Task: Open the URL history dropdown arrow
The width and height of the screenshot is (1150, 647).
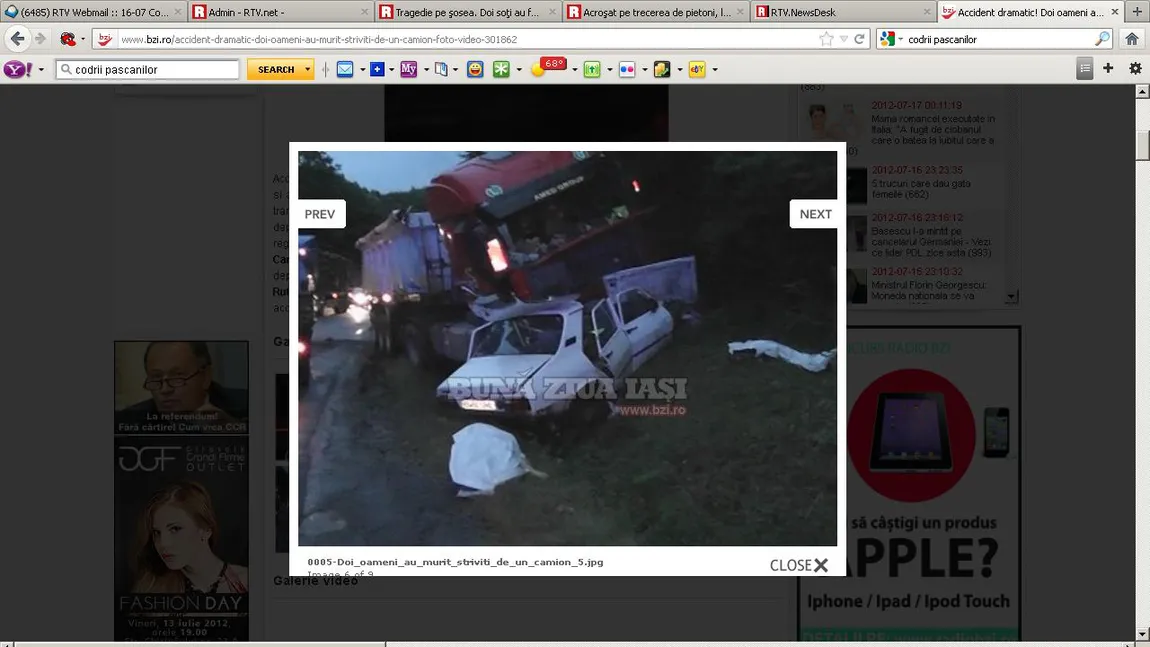Action: tap(843, 39)
